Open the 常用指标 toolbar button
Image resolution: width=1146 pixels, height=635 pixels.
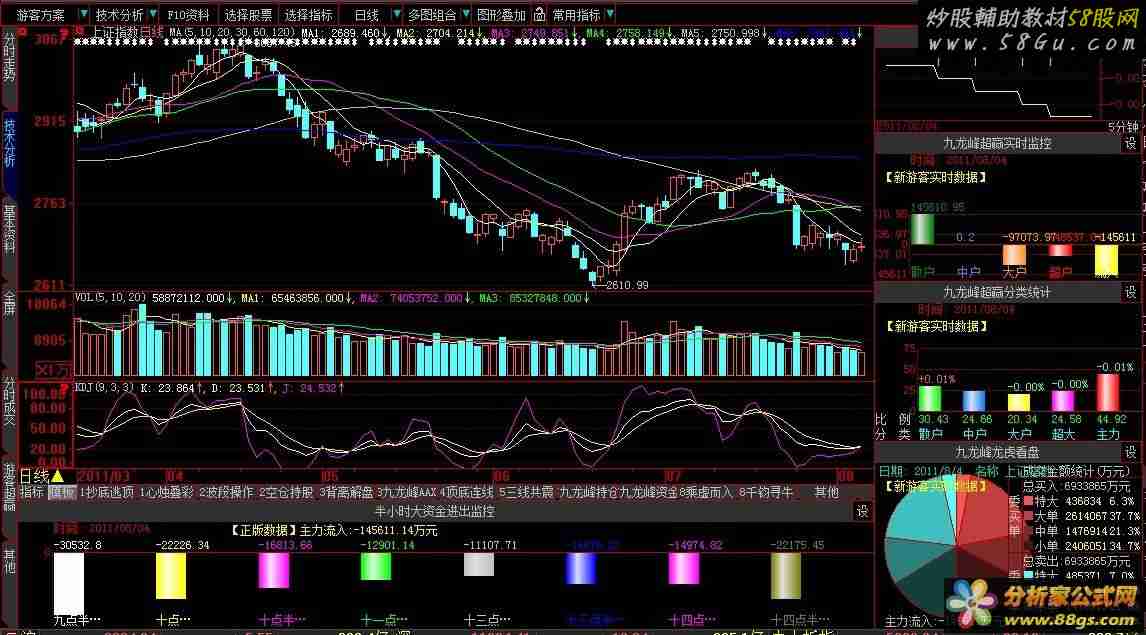click(x=577, y=15)
